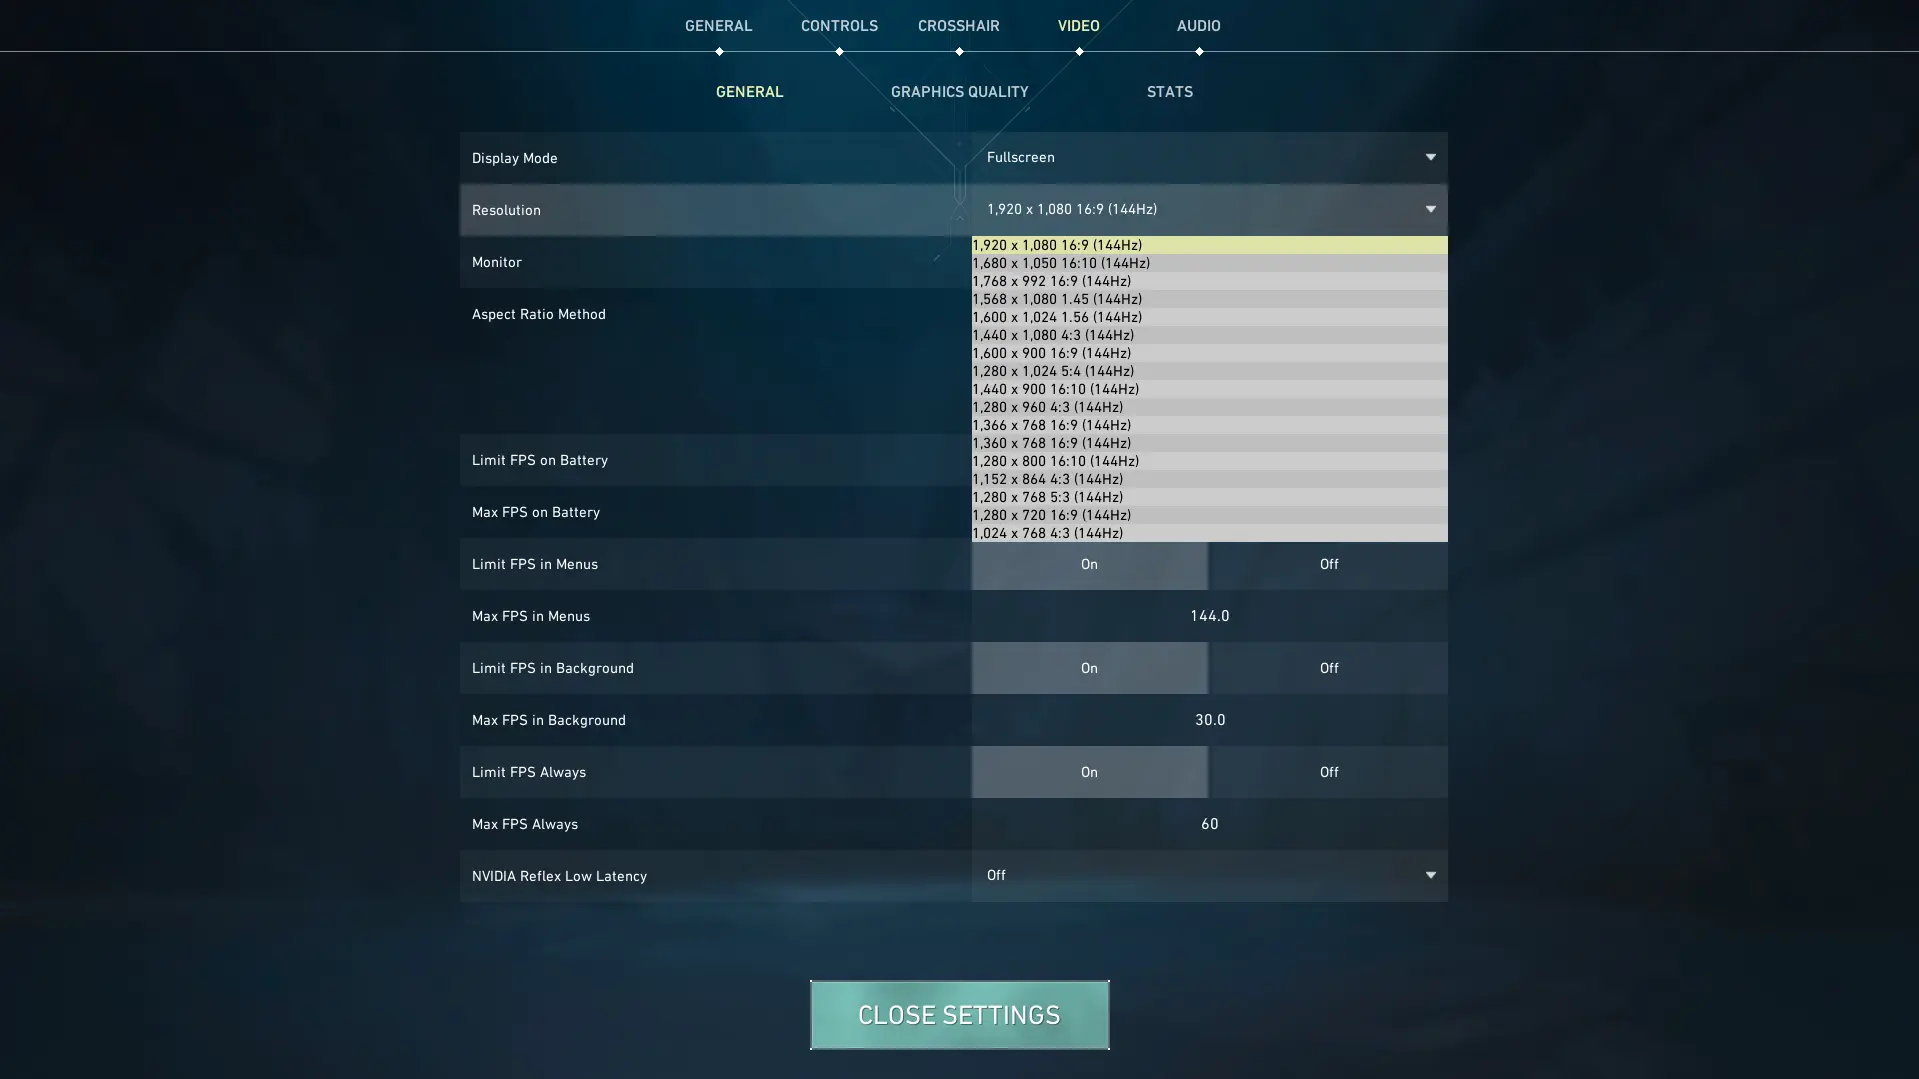
Task: Choose 1,920 x 1,080 16:9 resolution option
Action: (x=1209, y=245)
